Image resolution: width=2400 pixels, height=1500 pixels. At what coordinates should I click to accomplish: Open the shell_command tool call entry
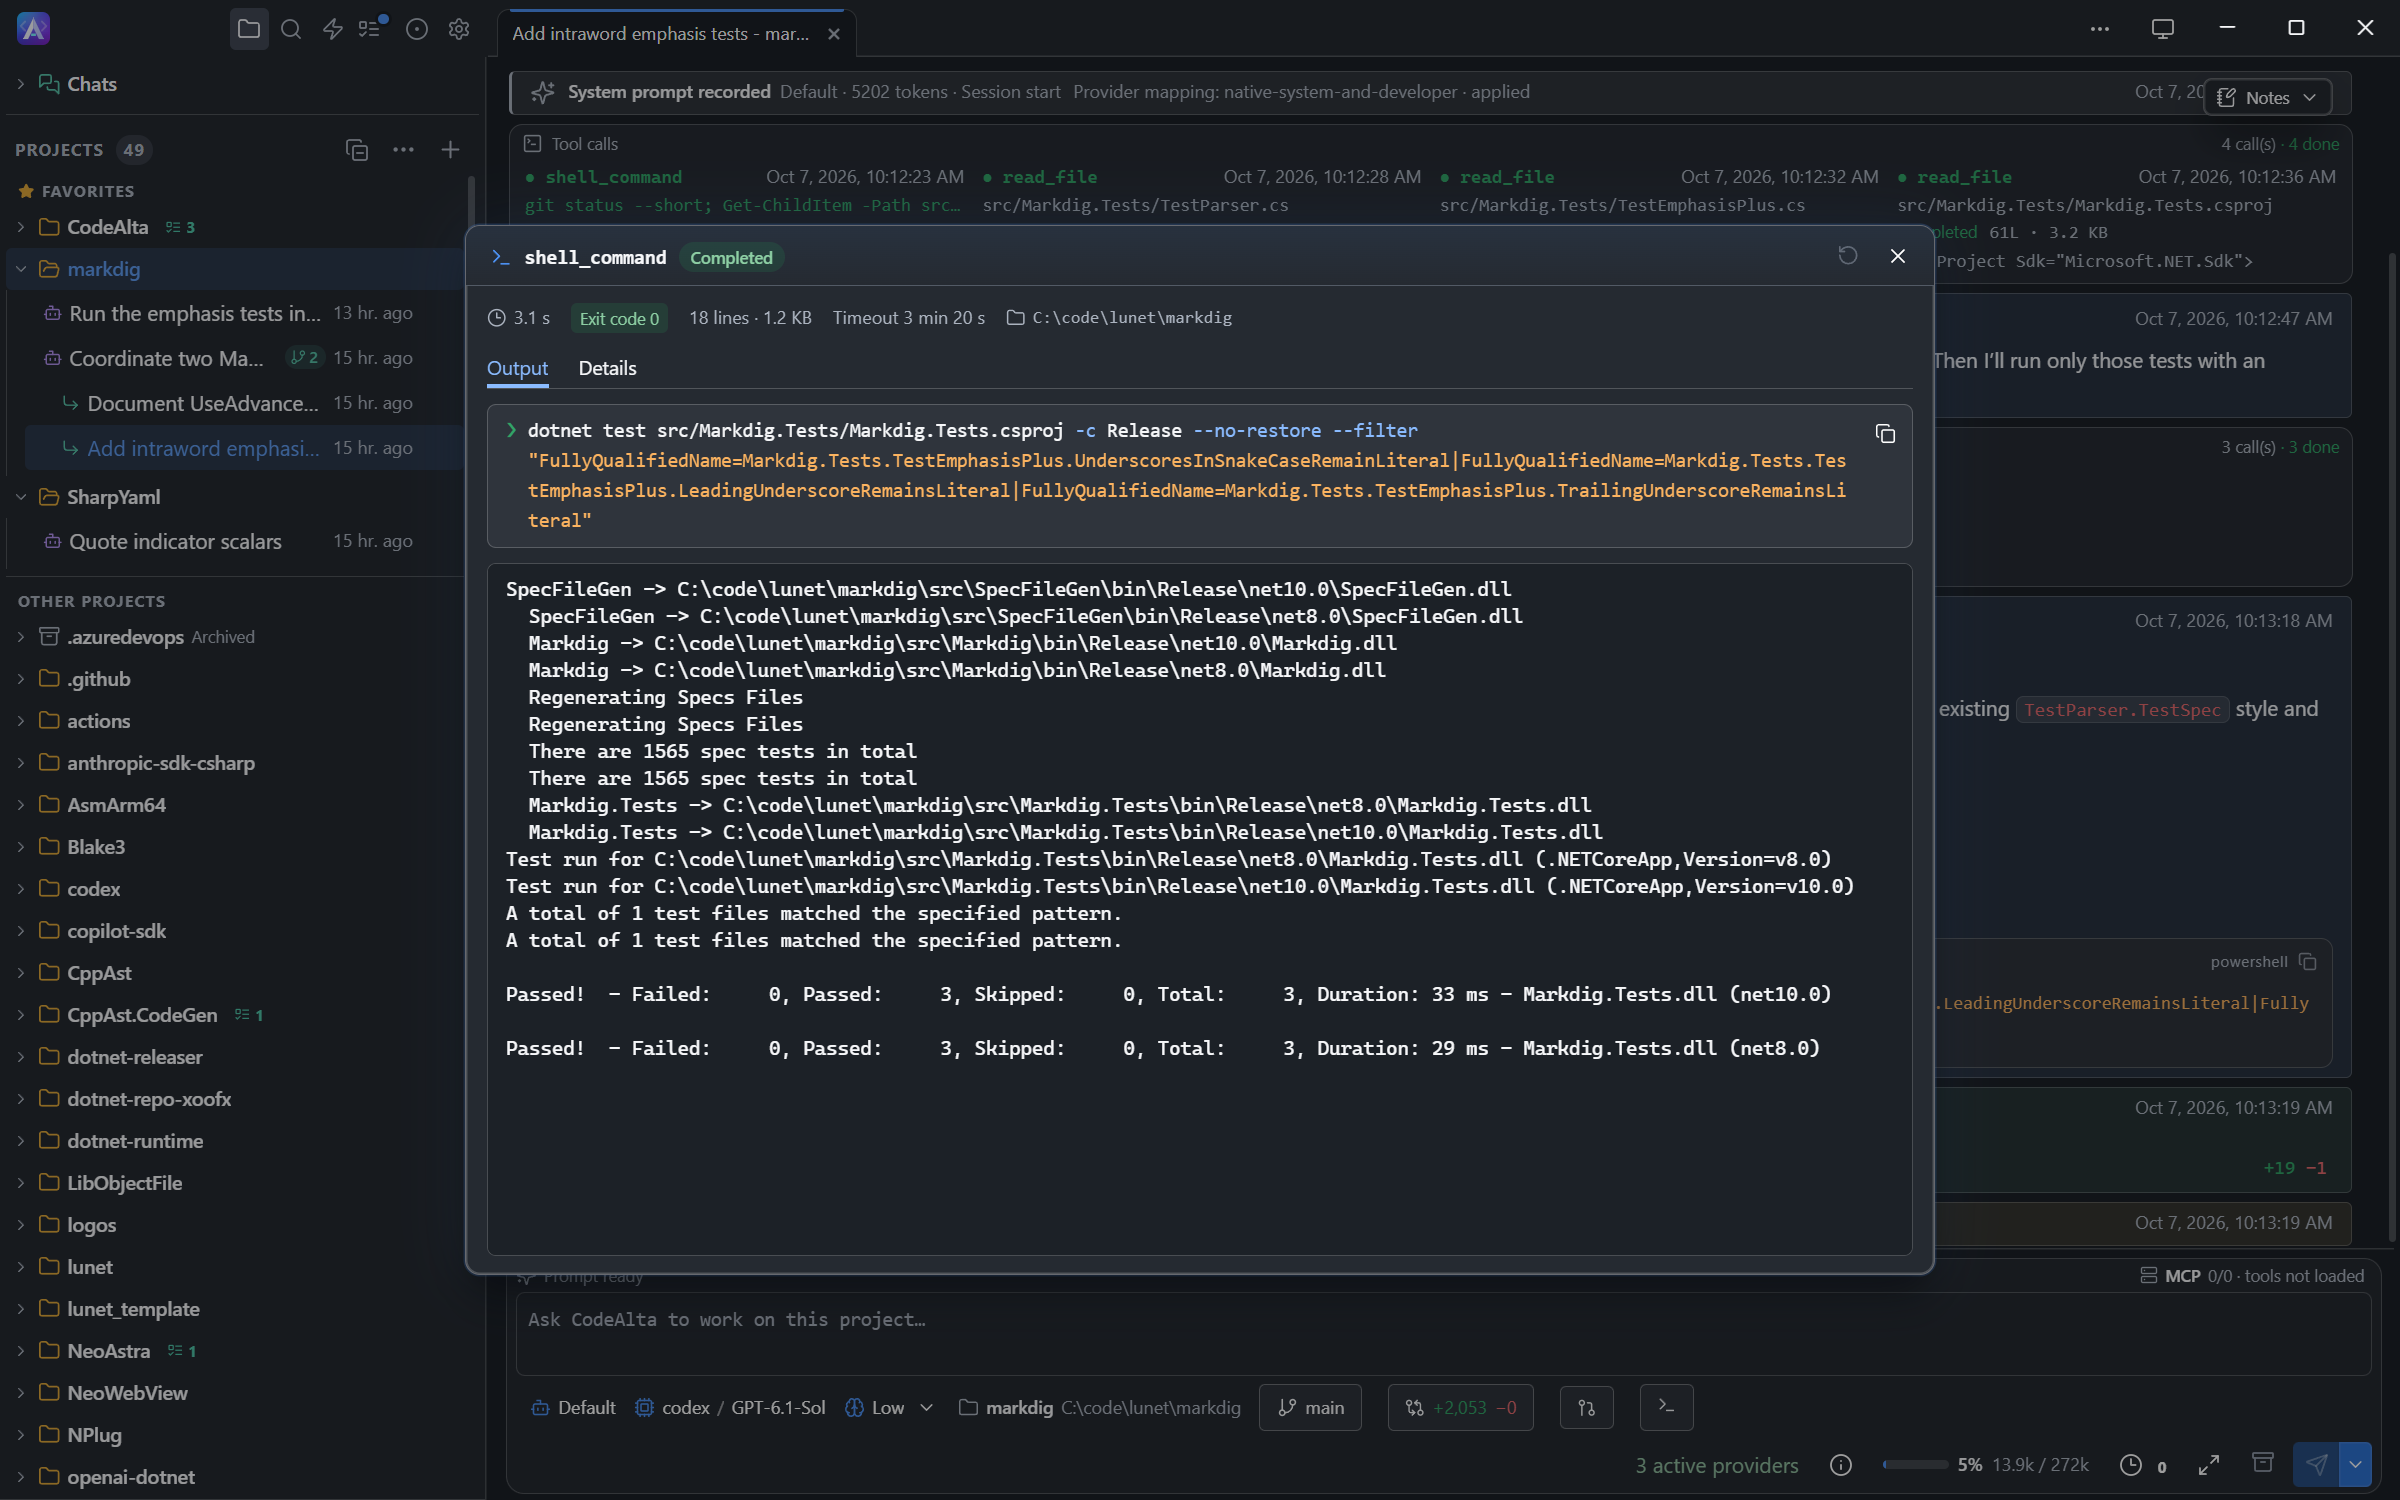[x=744, y=190]
